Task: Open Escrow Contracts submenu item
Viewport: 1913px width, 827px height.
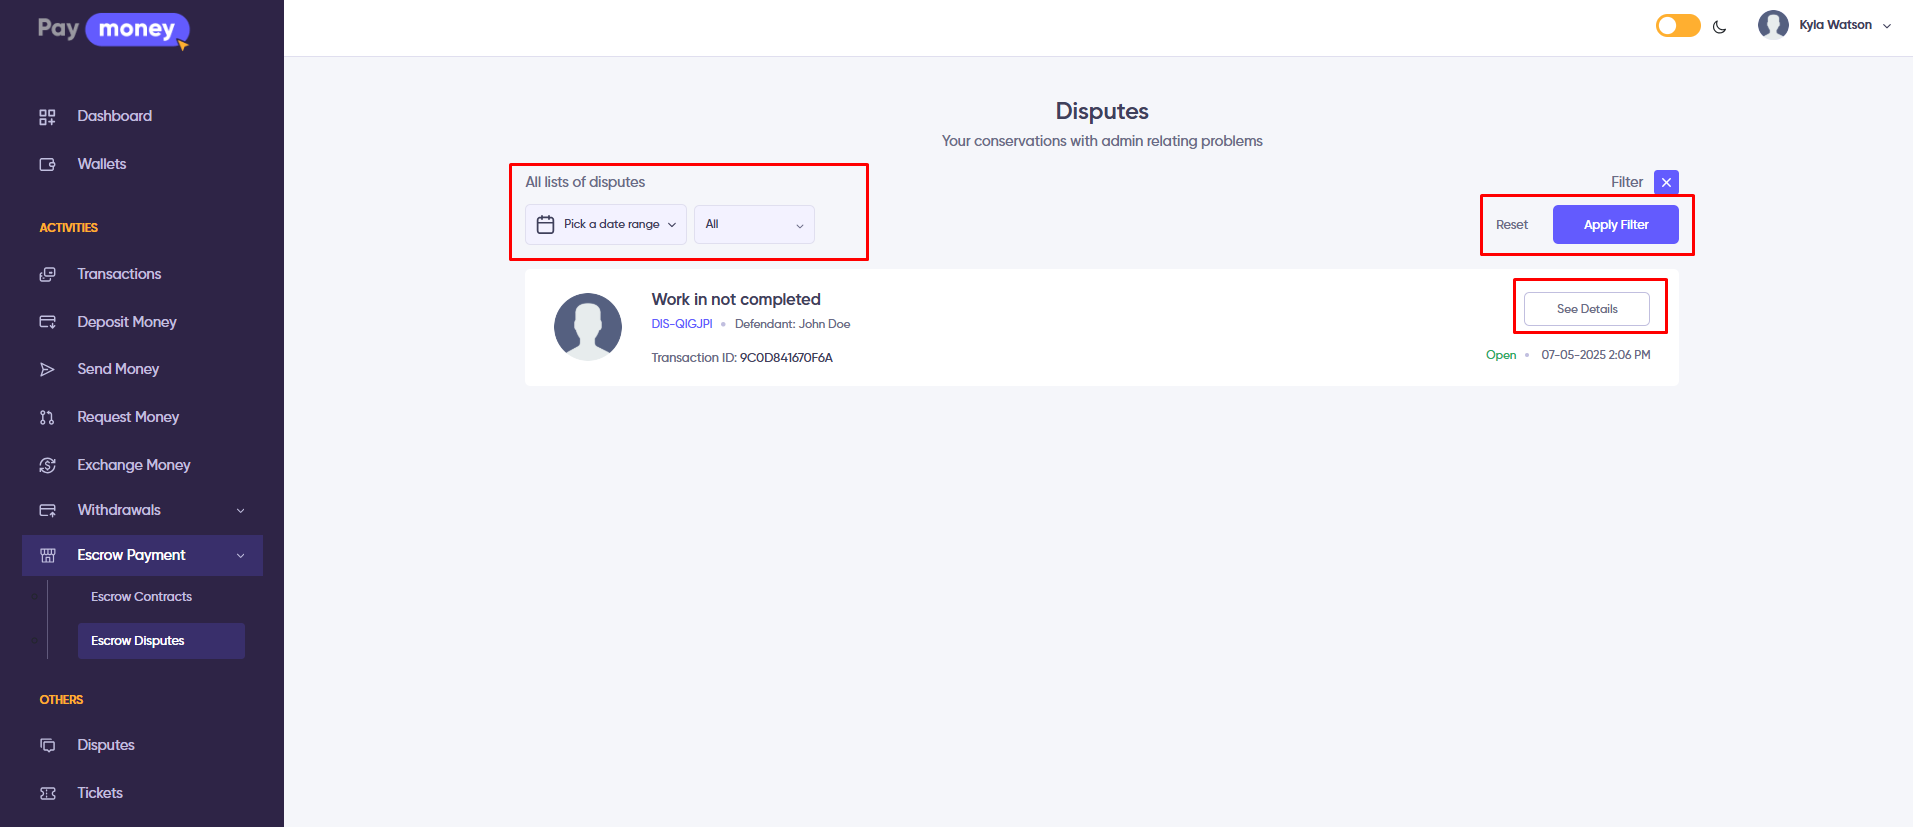Action: (x=141, y=597)
